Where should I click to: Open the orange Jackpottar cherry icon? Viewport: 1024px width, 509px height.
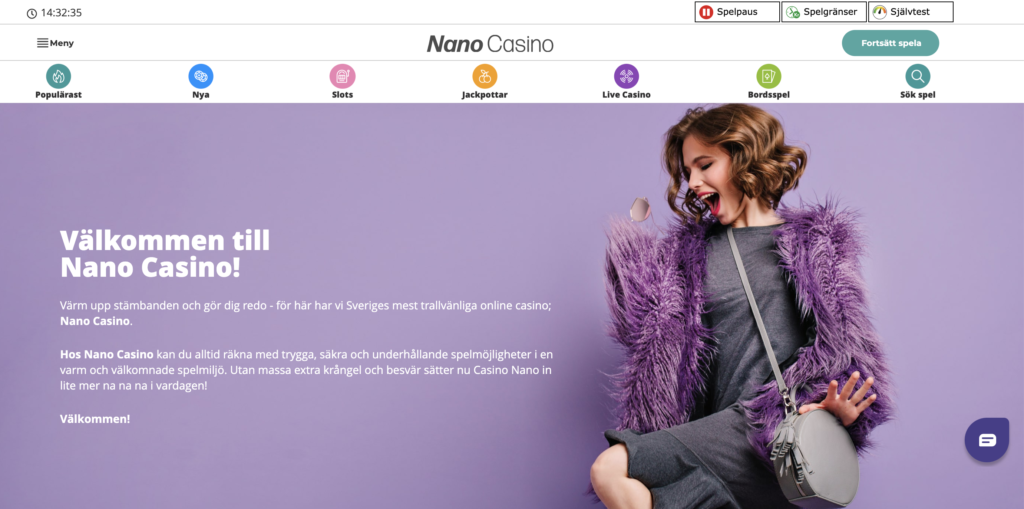(485, 76)
